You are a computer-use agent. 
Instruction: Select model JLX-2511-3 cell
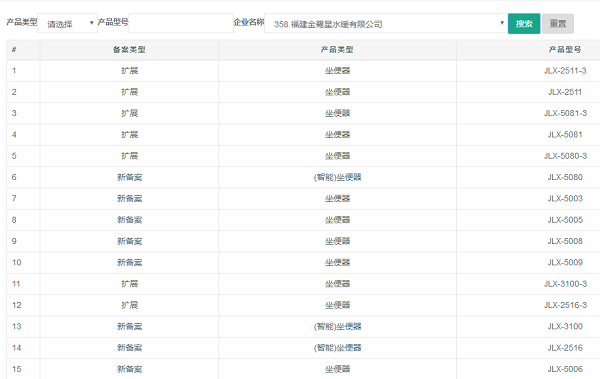point(565,71)
